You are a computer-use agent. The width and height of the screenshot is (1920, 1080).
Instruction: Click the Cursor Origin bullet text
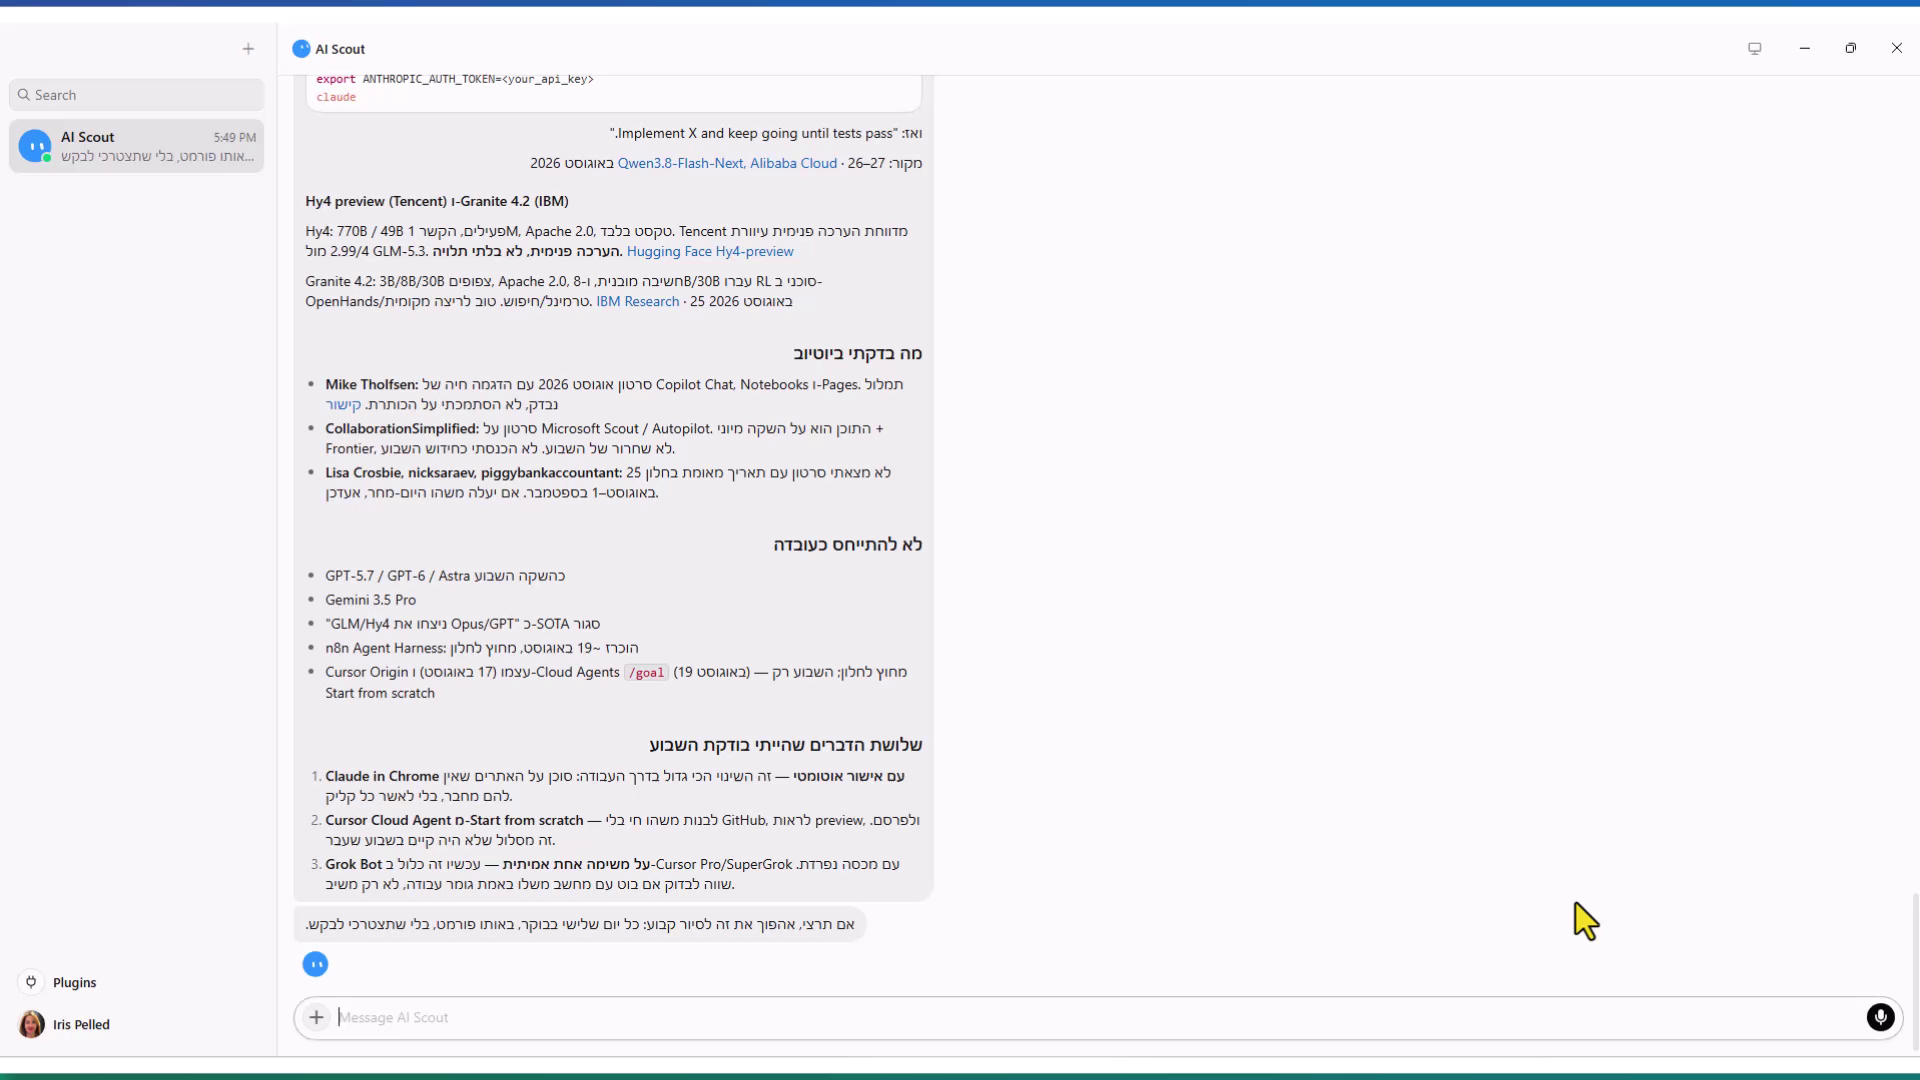pos(616,682)
